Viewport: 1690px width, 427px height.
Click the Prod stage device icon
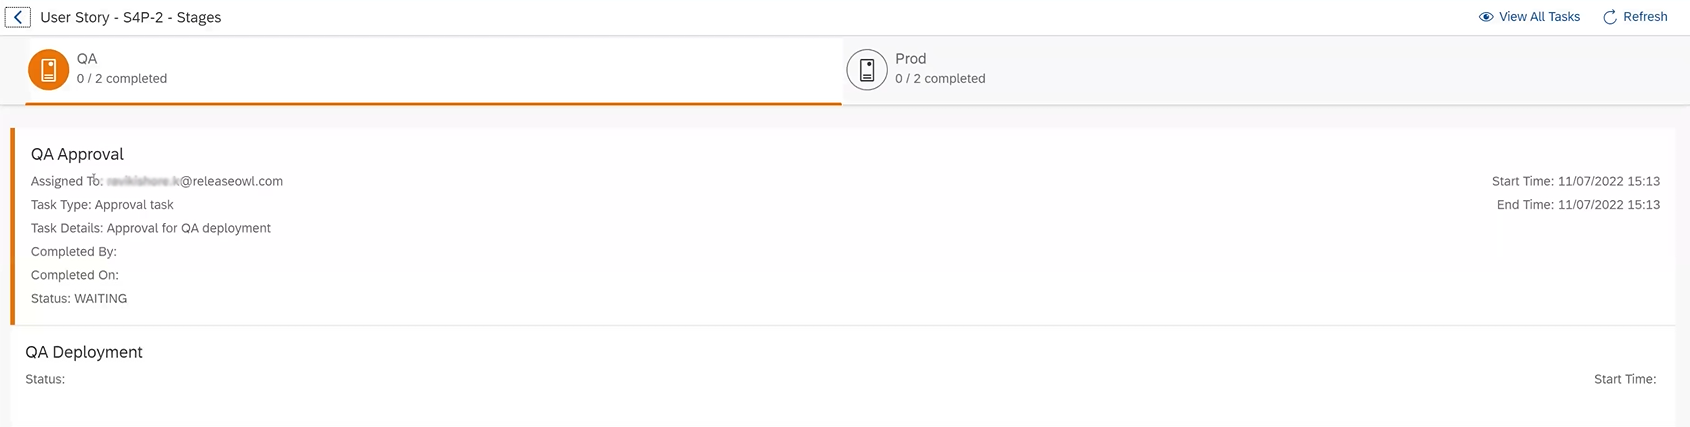[x=867, y=70]
